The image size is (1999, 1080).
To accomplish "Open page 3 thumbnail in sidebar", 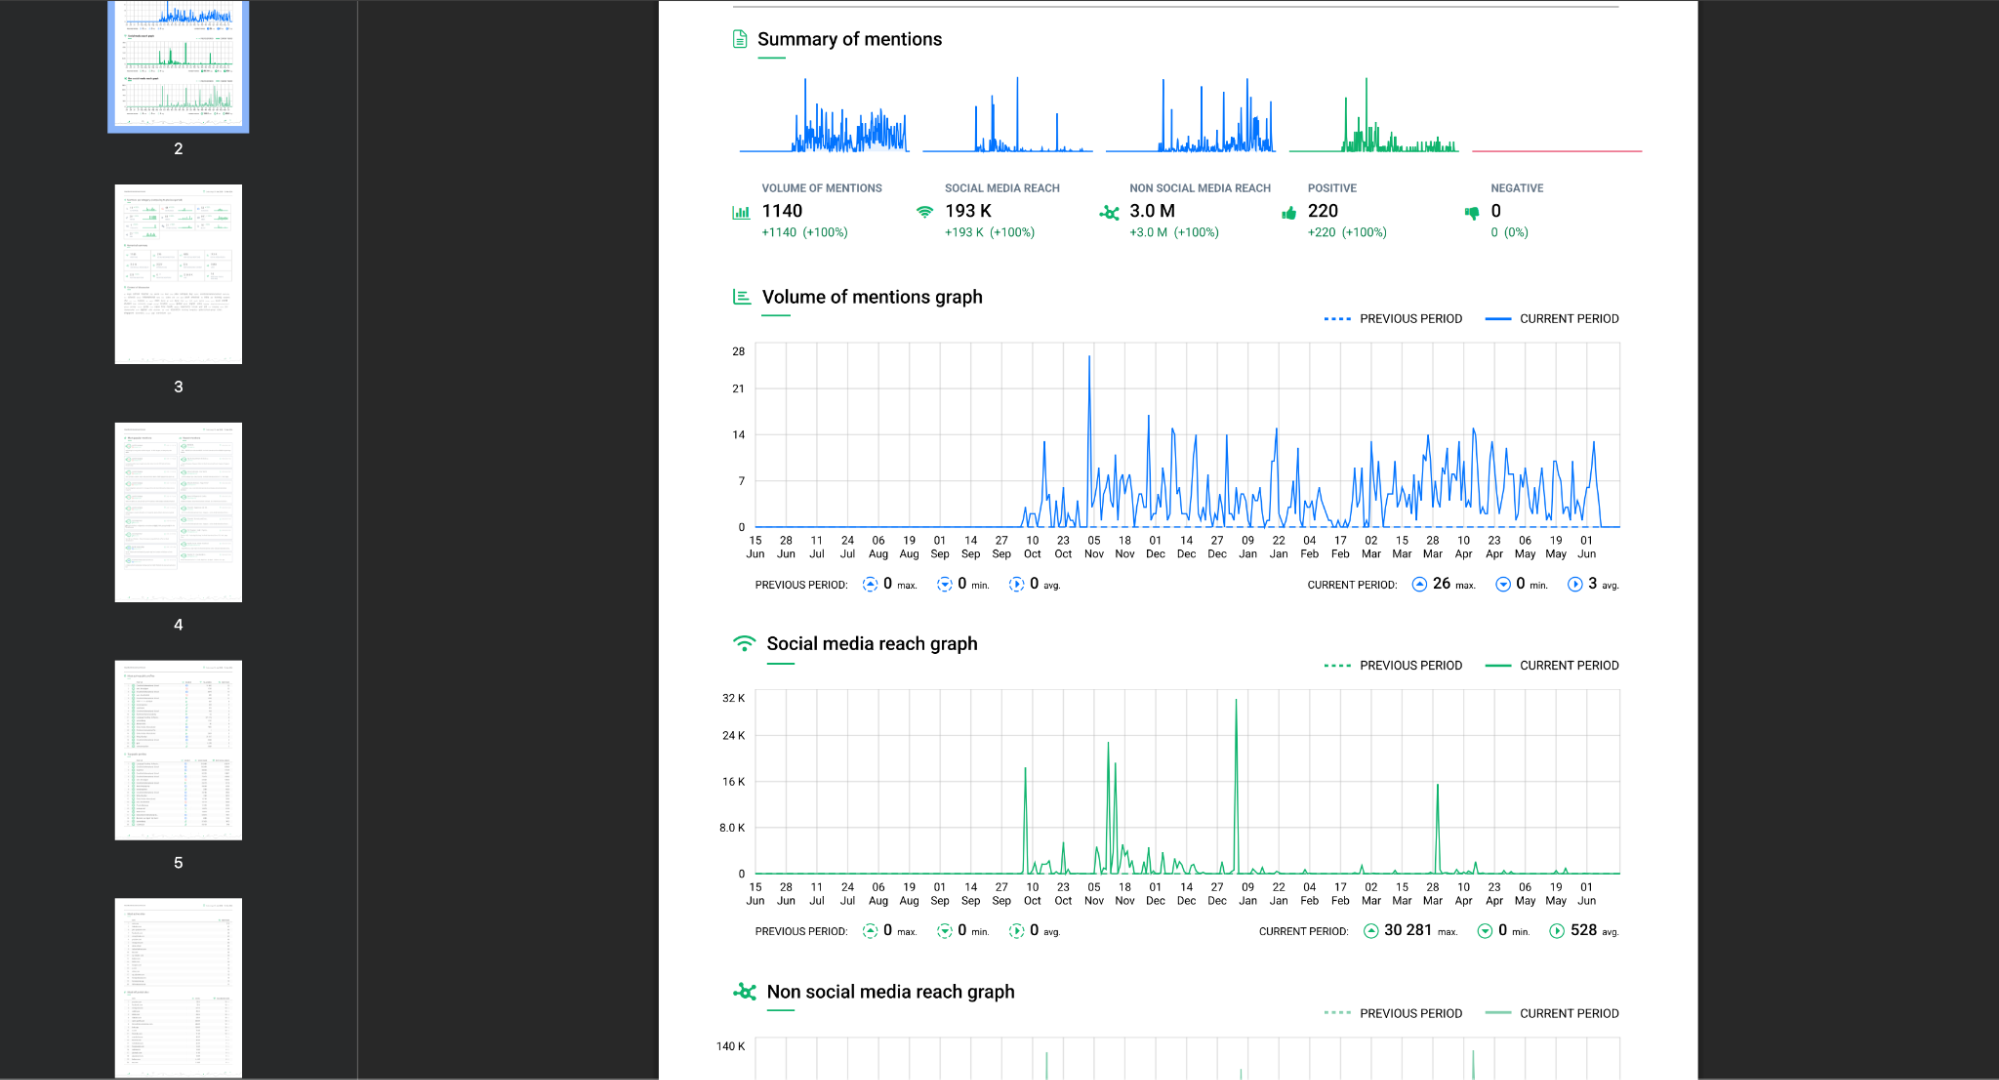I will pos(178,274).
